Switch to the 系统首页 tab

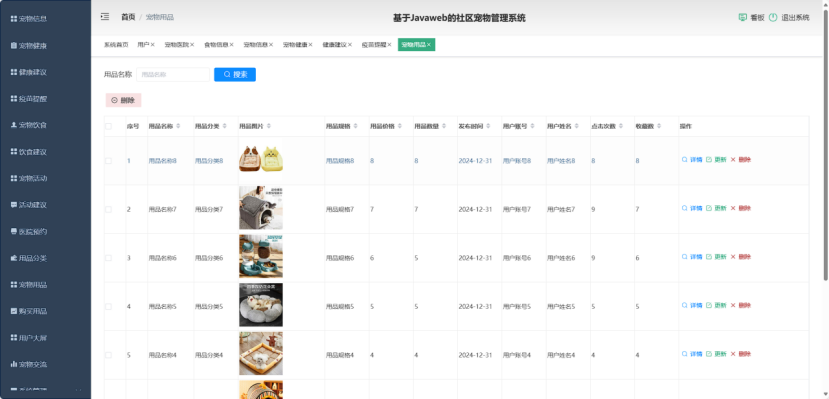(x=116, y=45)
